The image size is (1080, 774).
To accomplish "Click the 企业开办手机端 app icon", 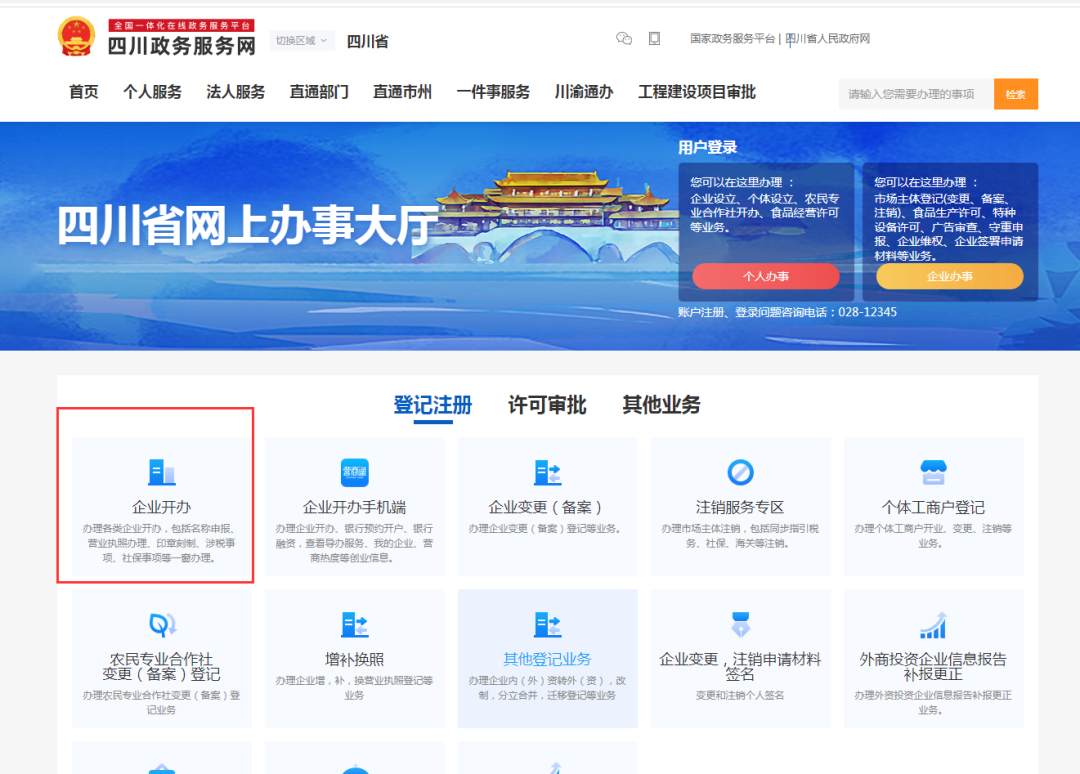I will click(x=355, y=472).
